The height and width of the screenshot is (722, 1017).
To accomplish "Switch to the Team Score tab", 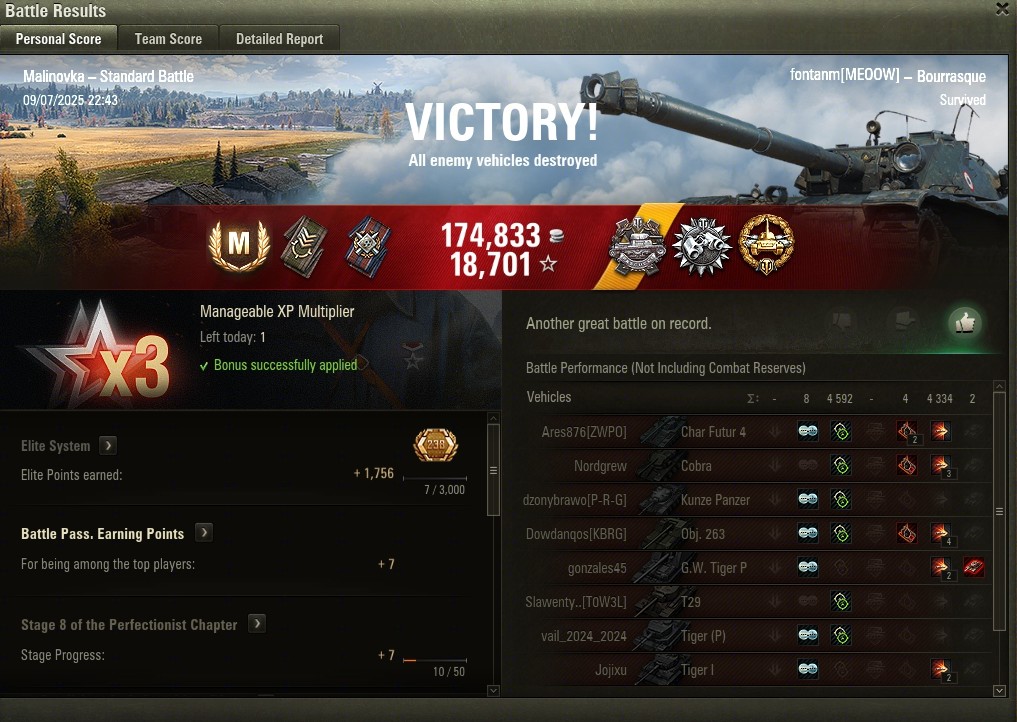I will click(x=168, y=39).
